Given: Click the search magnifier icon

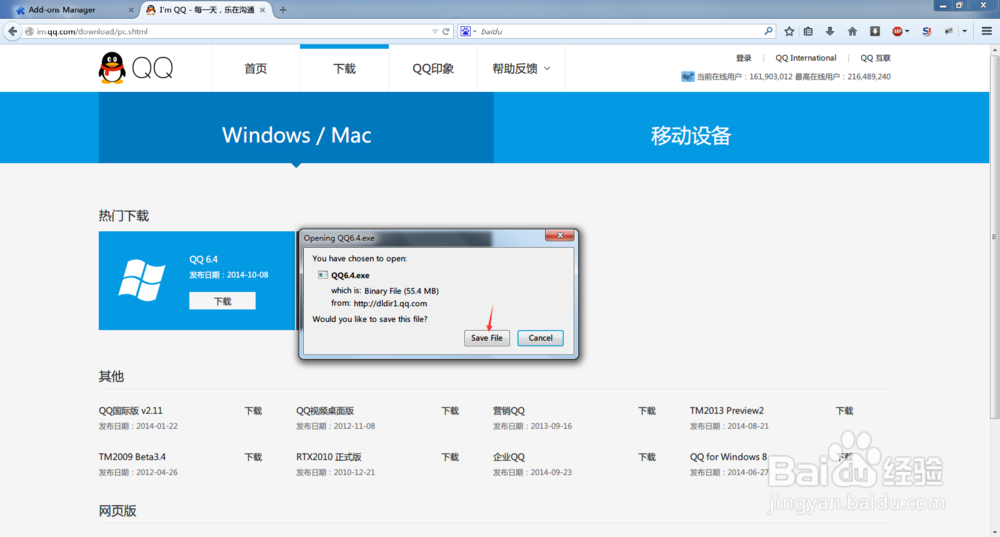Looking at the screenshot, I should click(768, 31).
